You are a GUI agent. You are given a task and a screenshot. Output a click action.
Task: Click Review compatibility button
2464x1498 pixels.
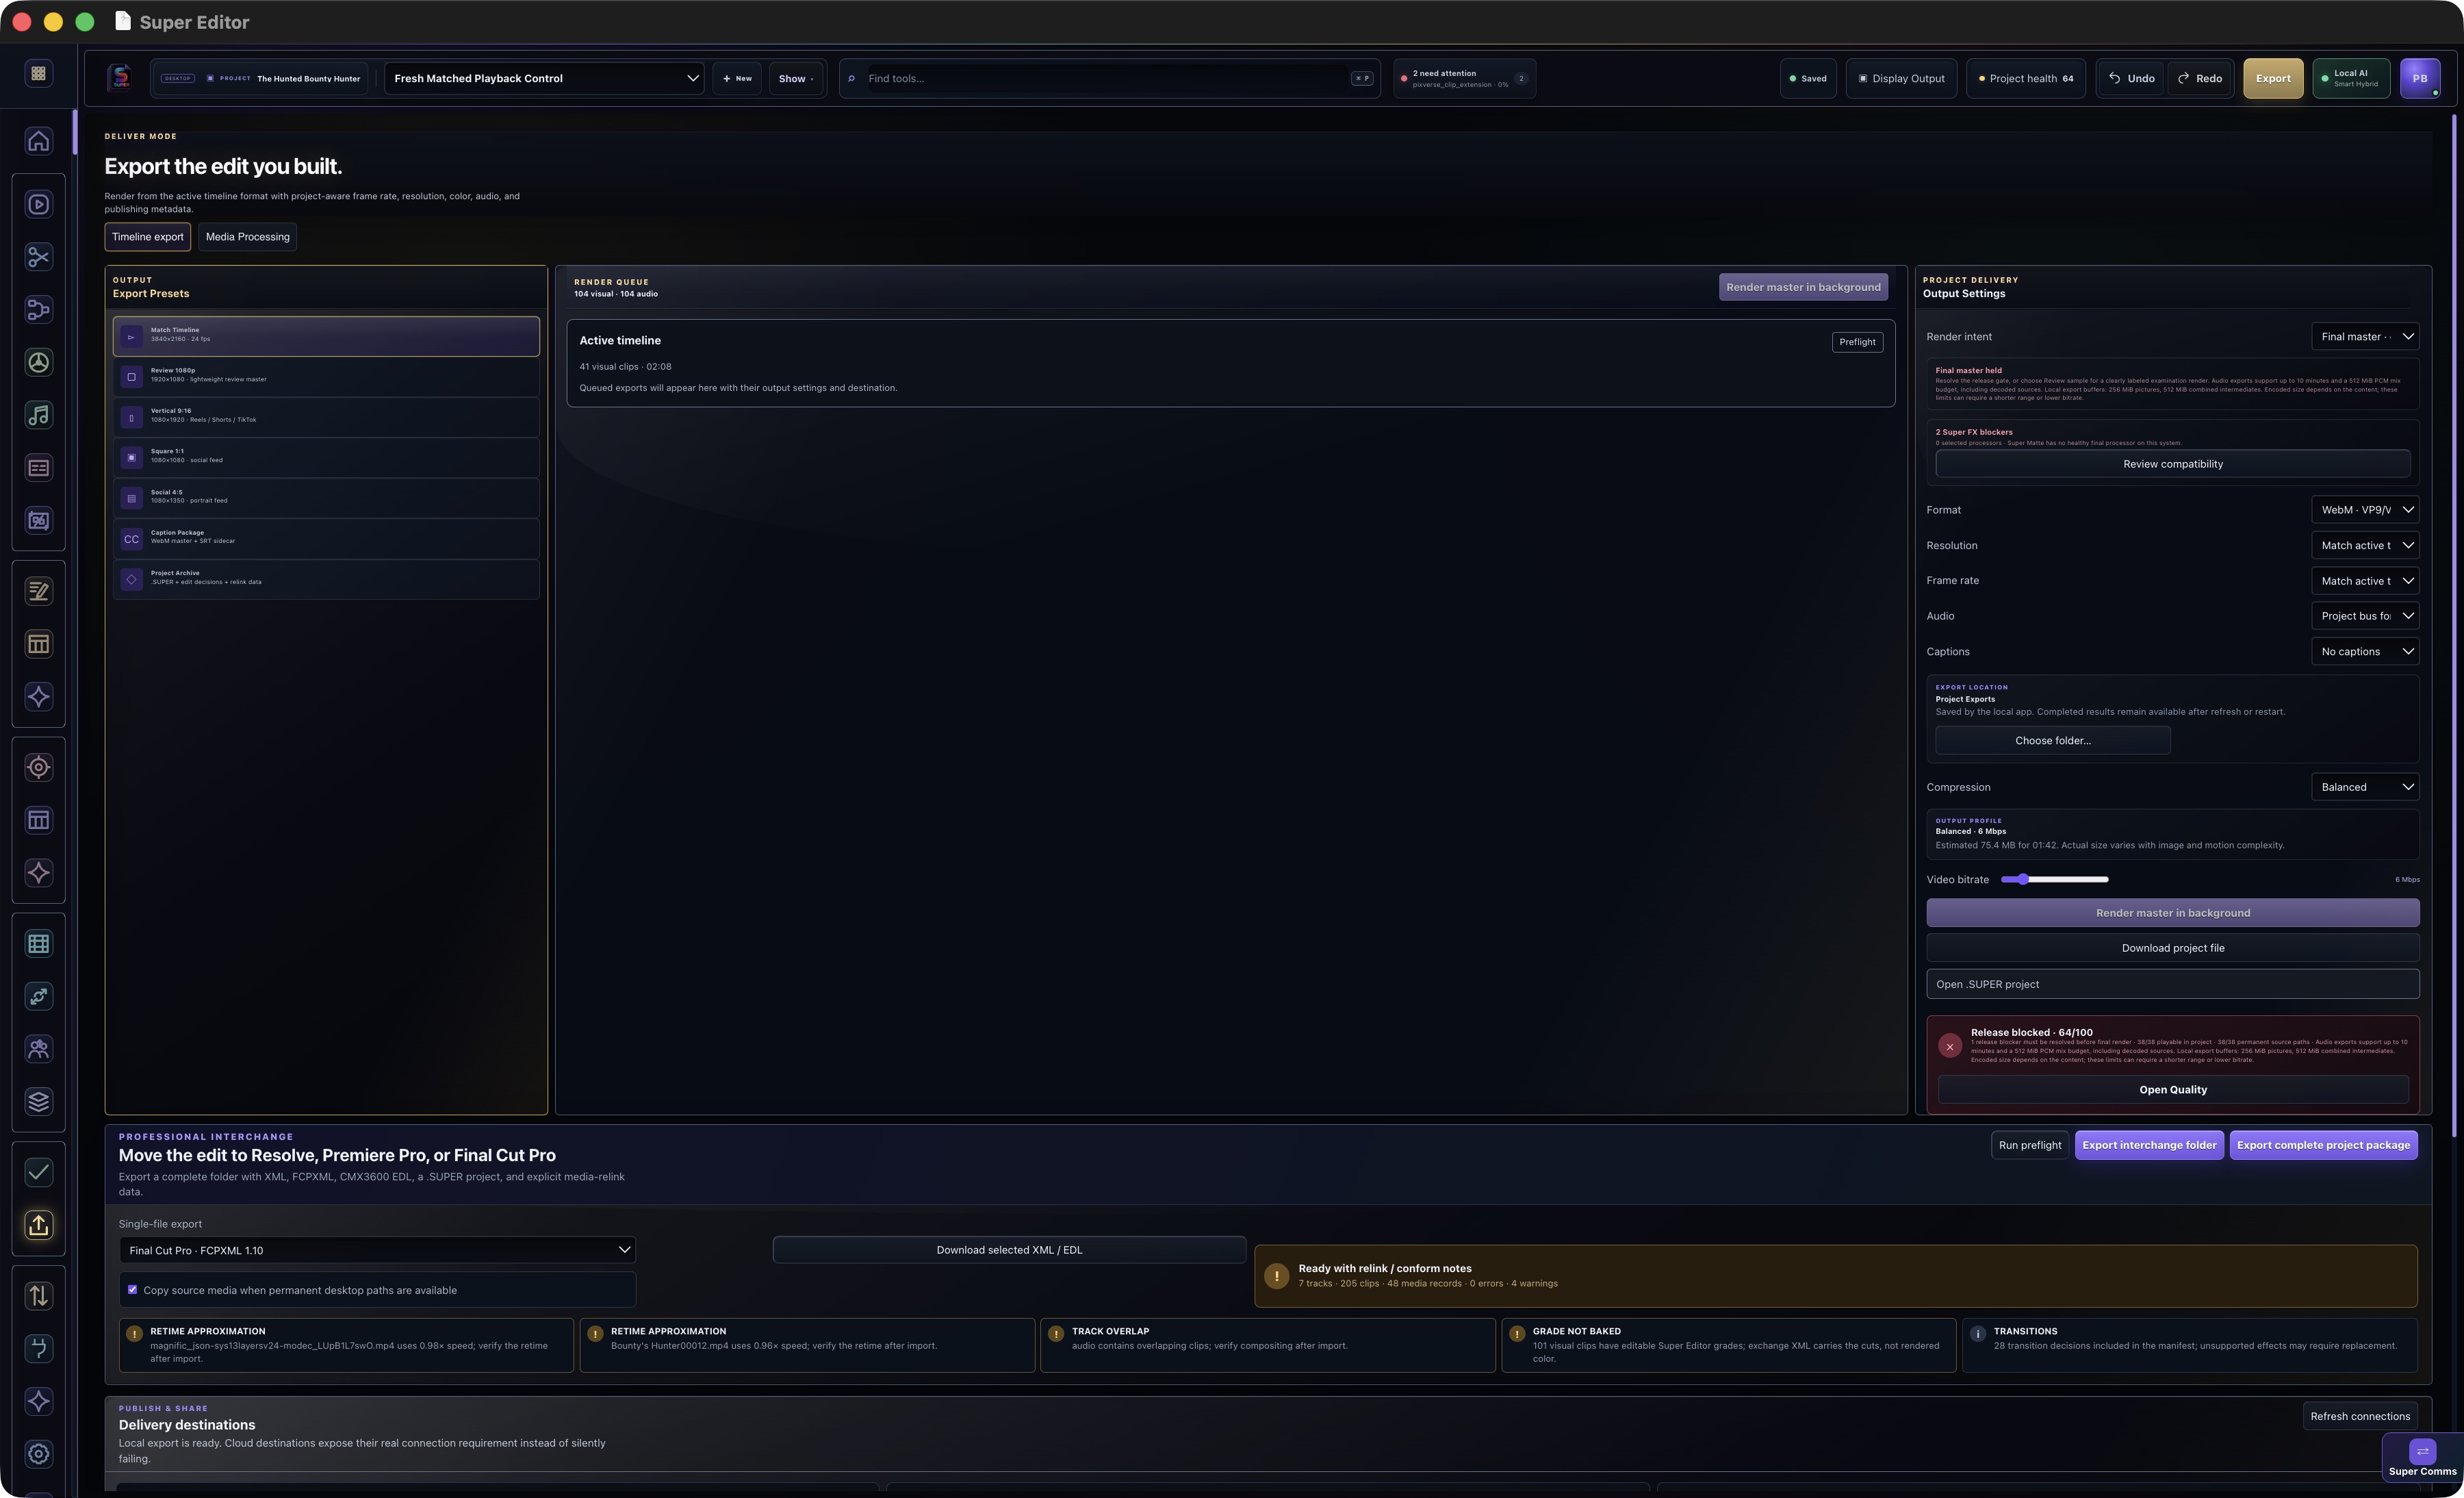click(x=2172, y=464)
